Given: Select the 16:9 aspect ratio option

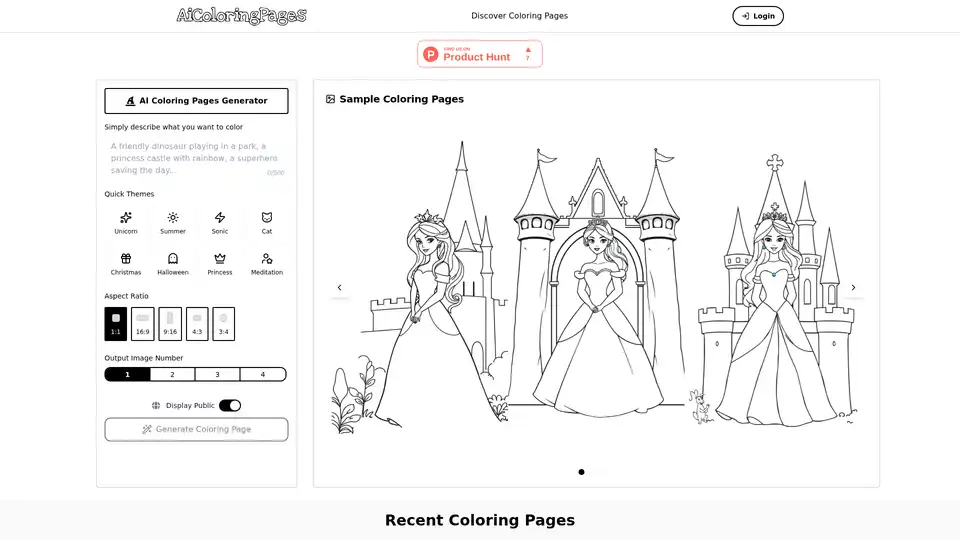Looking at the screenshot, I should pos(143,323).
